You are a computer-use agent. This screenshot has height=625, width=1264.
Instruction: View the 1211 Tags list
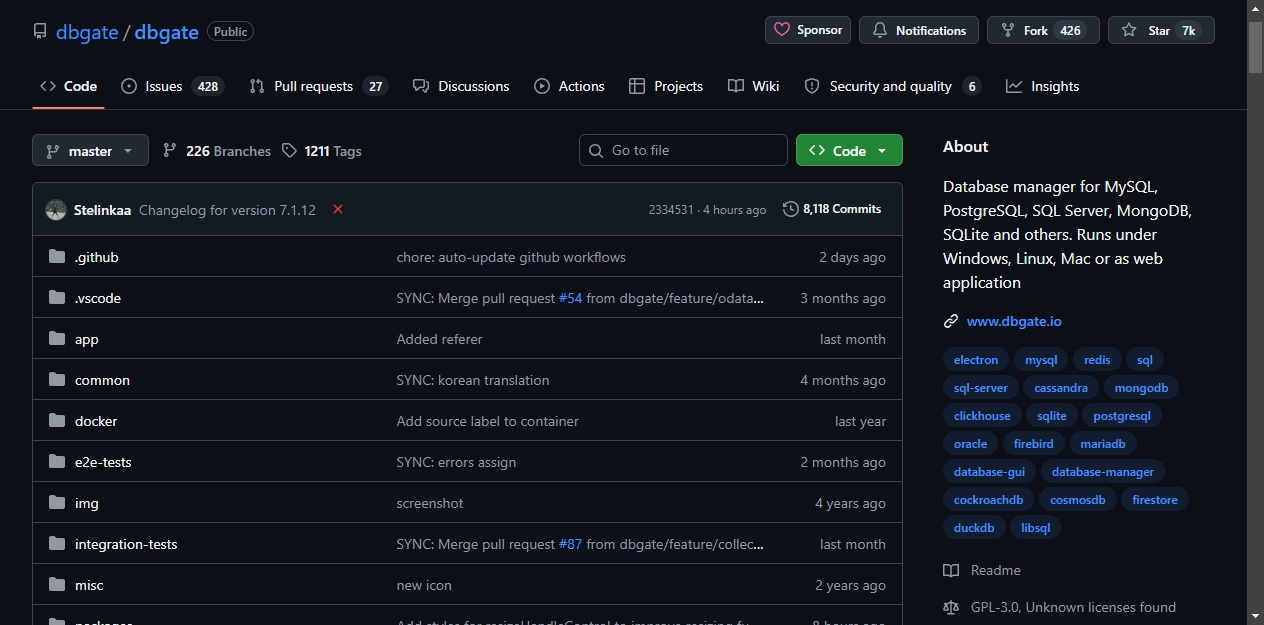[x=322, y=150]
